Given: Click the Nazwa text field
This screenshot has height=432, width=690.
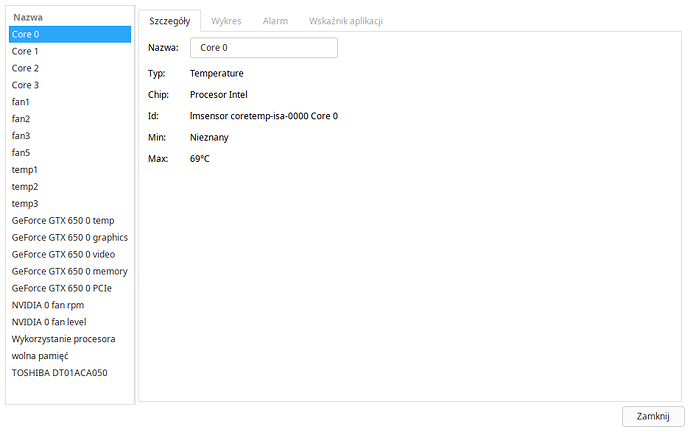Looking at the screenshot, I should click(264, 47).
